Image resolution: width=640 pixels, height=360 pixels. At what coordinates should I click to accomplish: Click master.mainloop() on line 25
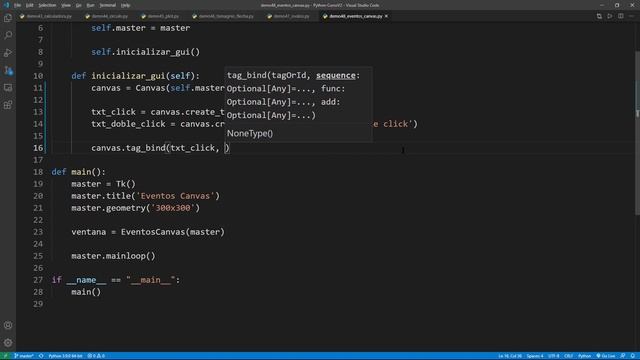113,256
